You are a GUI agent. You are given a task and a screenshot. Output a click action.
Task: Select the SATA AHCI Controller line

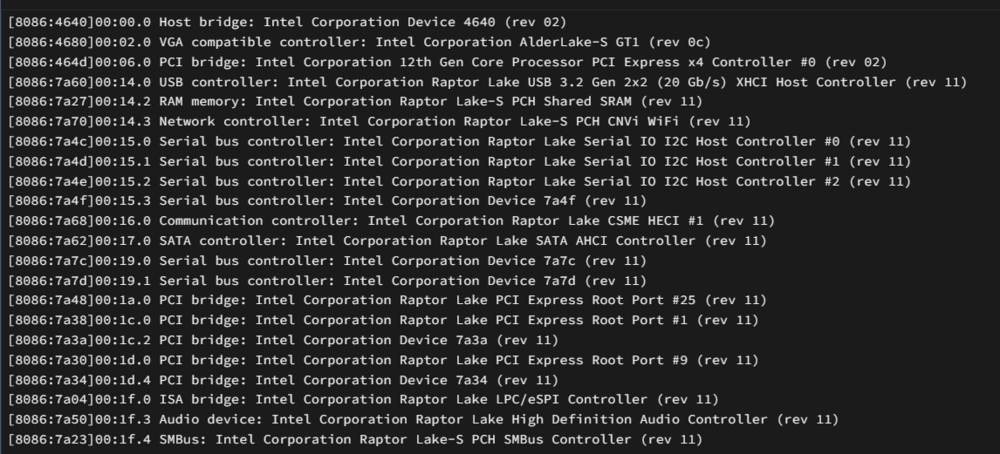pyautogui.click(x=387, y=240)
